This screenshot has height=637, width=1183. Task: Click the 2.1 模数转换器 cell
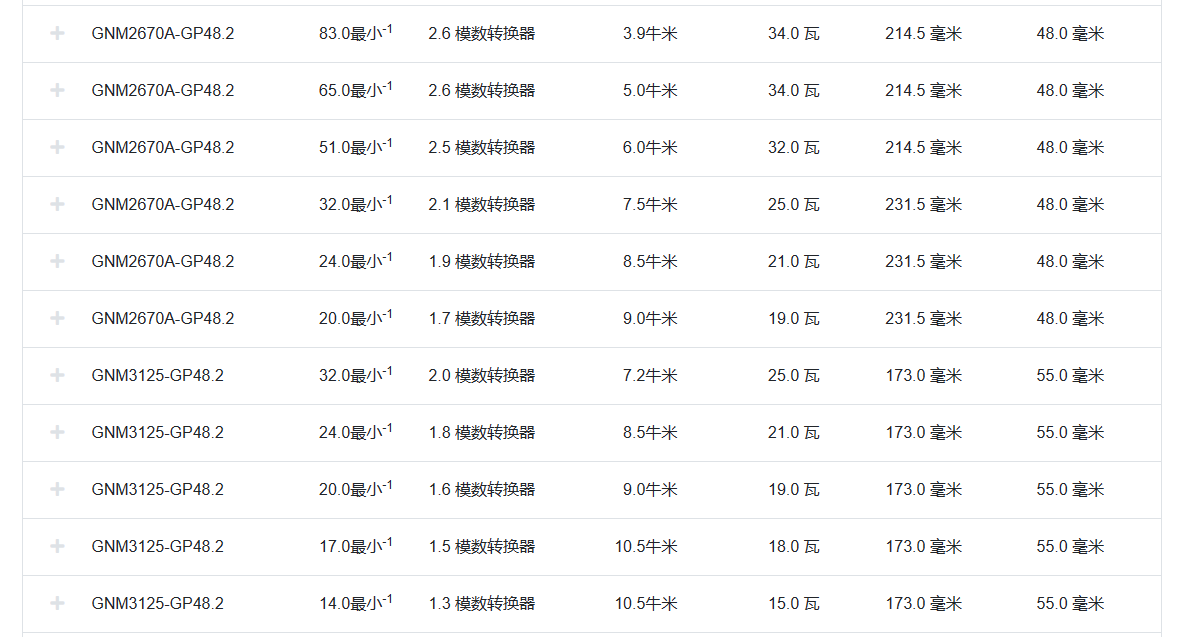tap(481, 205)
